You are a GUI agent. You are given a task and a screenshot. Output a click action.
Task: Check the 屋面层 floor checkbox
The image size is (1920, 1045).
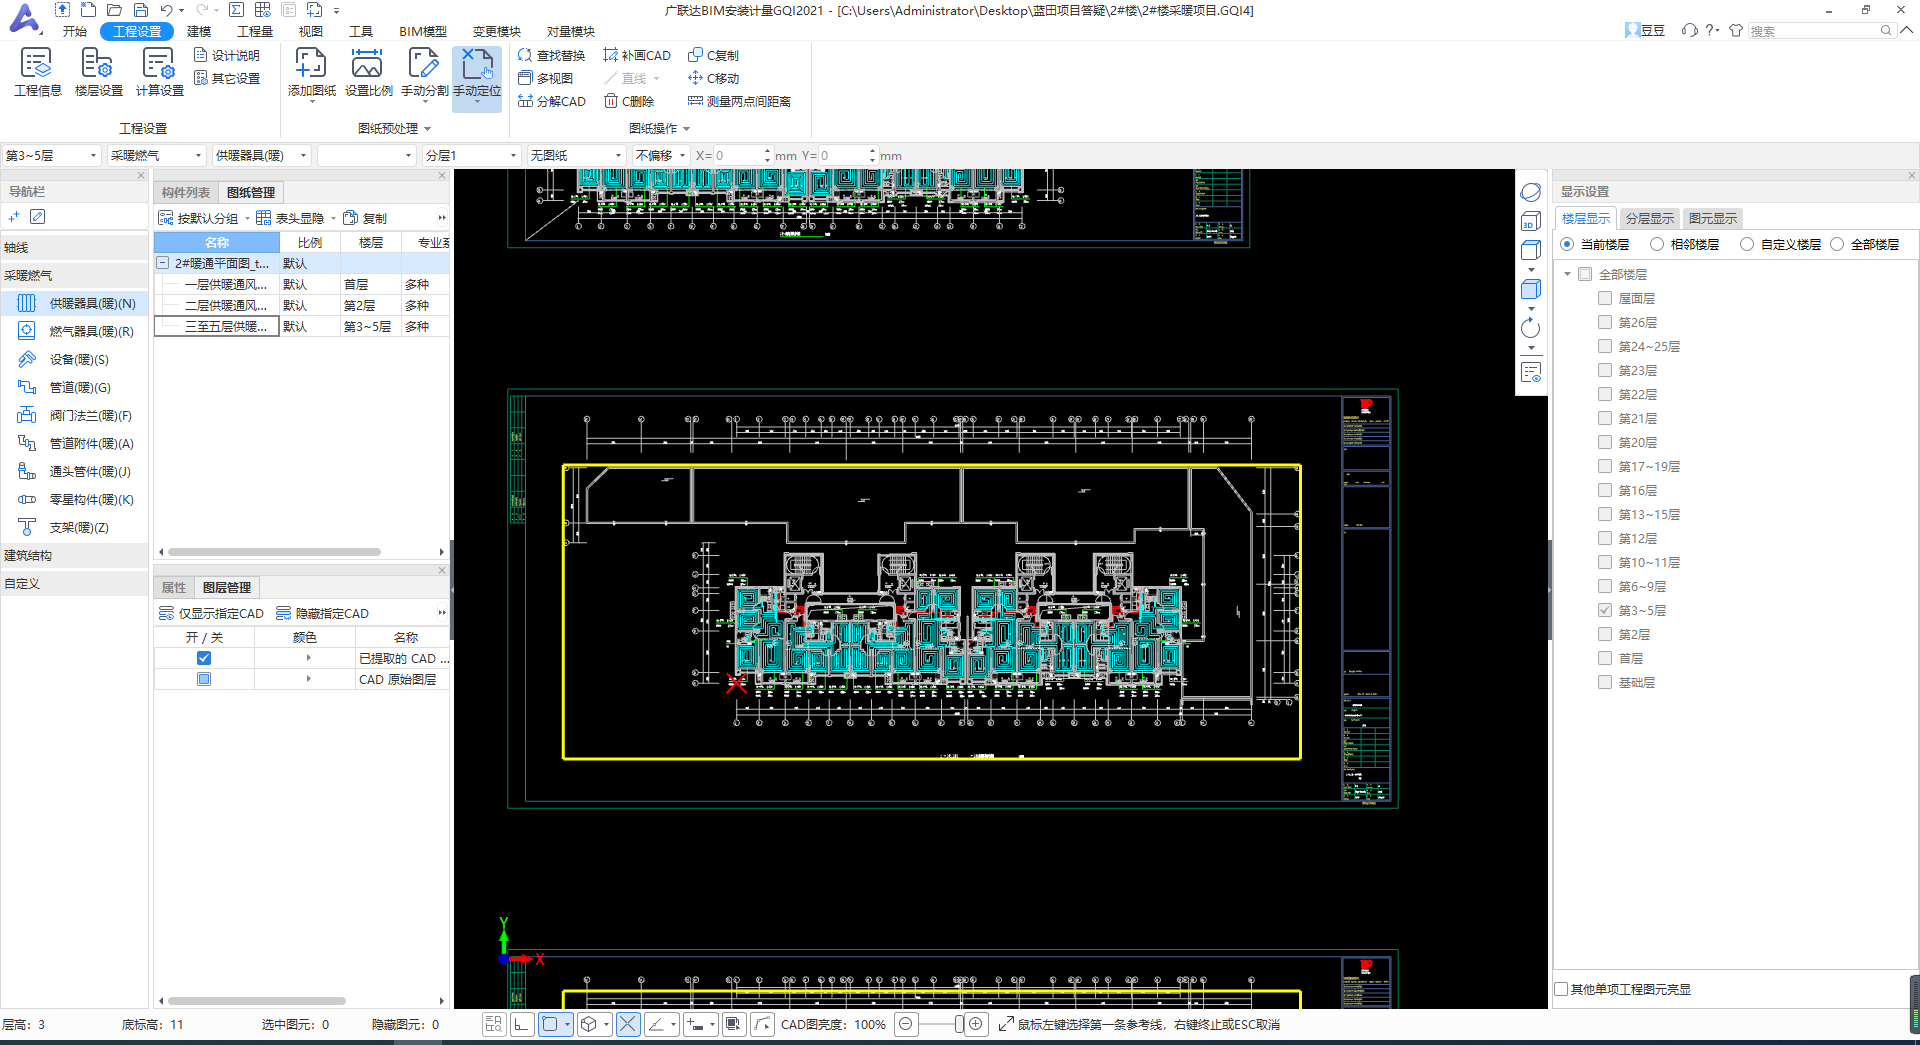click(1605, 298)
